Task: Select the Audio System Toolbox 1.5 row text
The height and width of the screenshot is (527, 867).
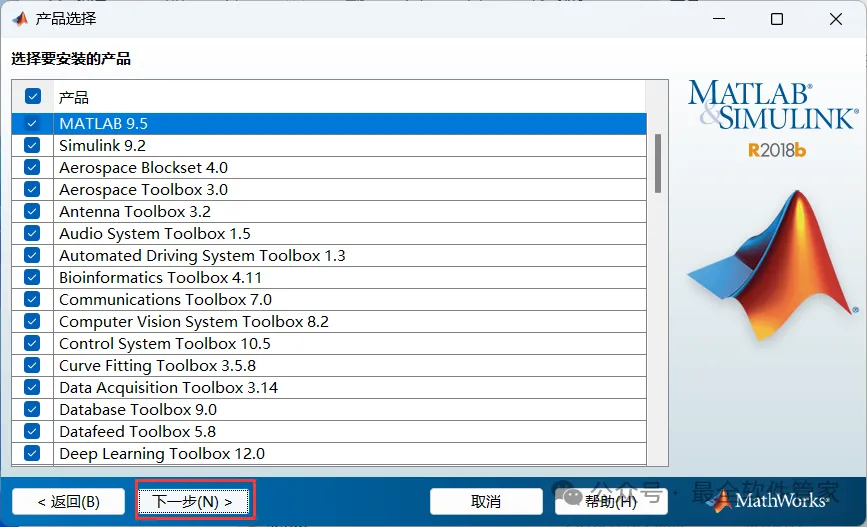Action: [155, 233]
